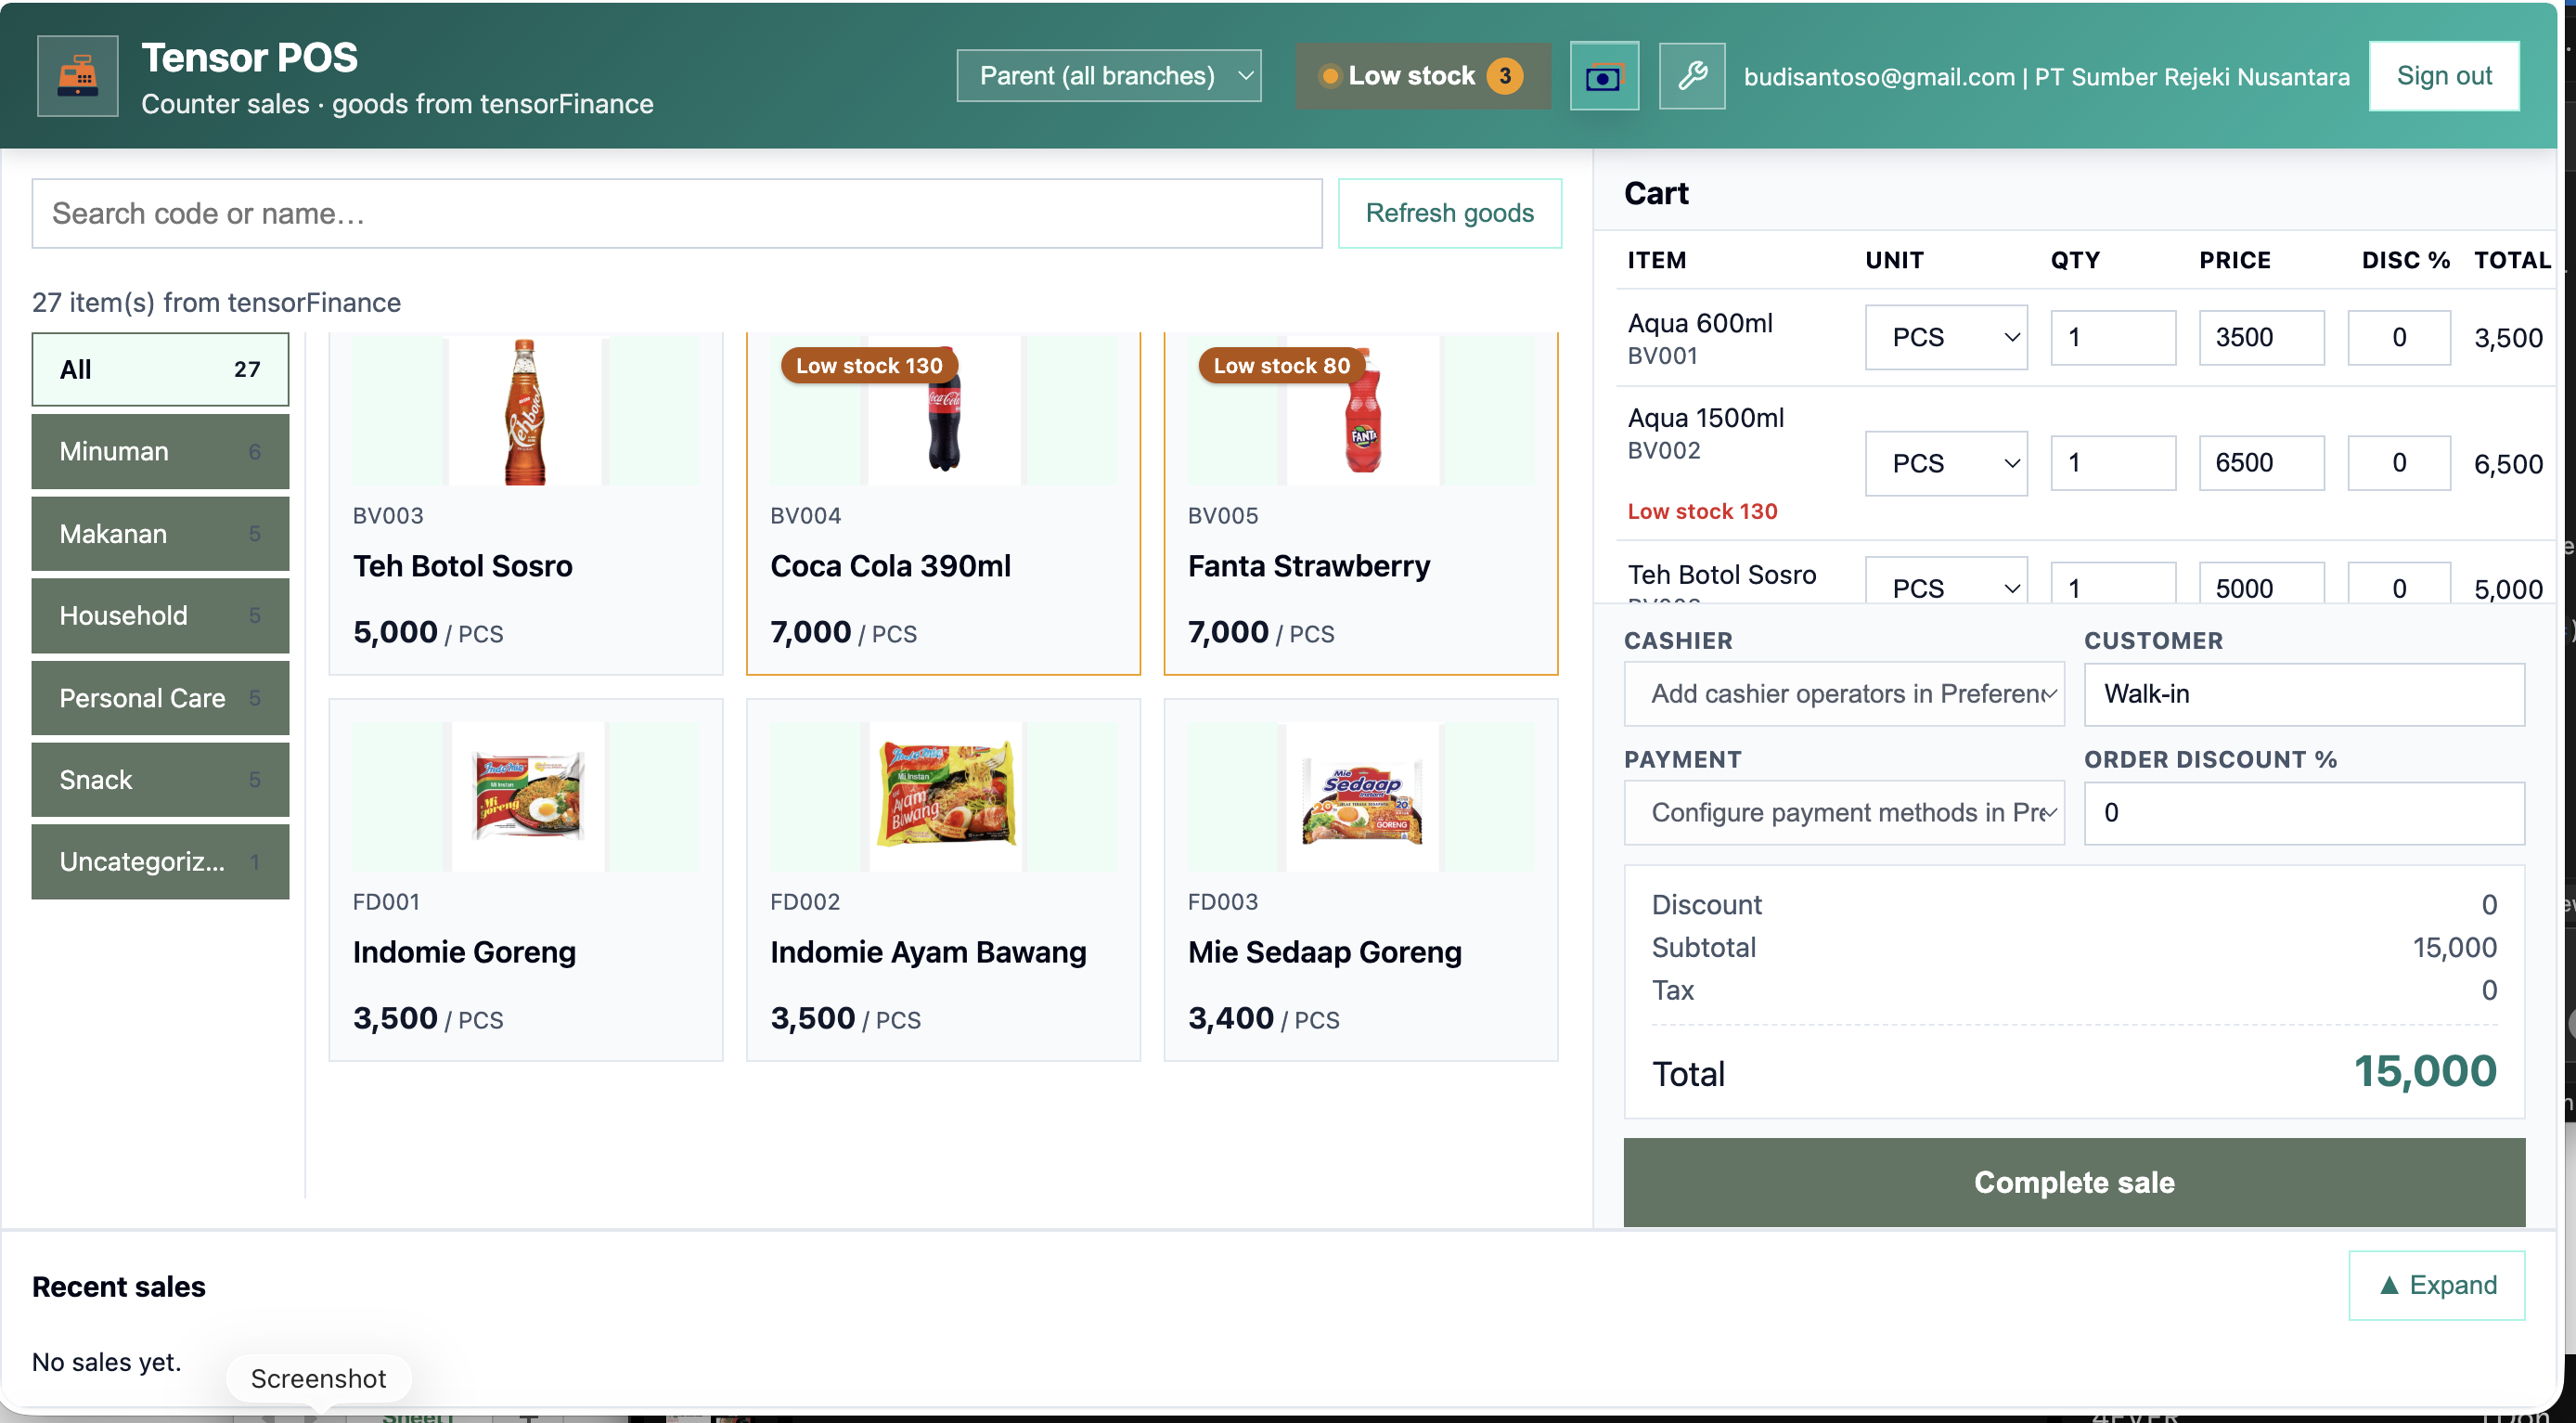This screenshot has height=1423, width=2576.
Task: Open the unit dropdown for Aqua 600ml
Action: pos(1946,337)
